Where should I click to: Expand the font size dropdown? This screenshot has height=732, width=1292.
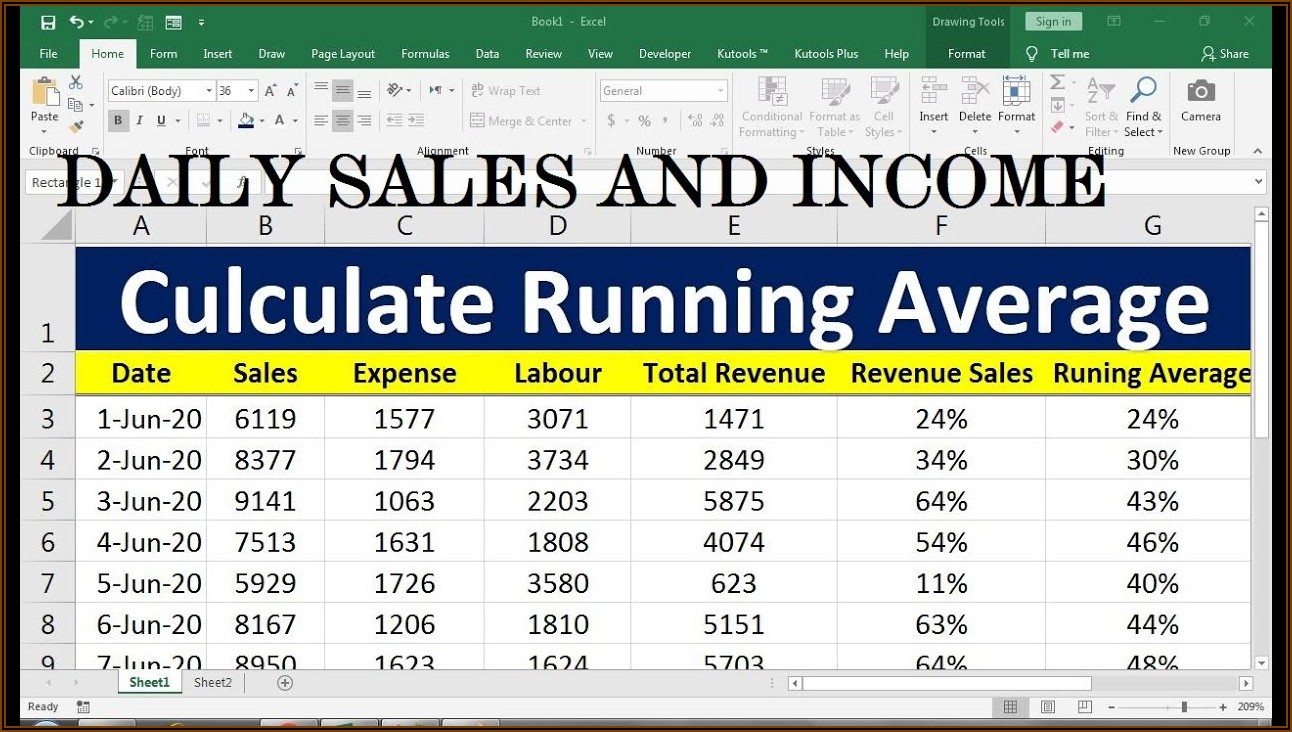tap(250, 91)
